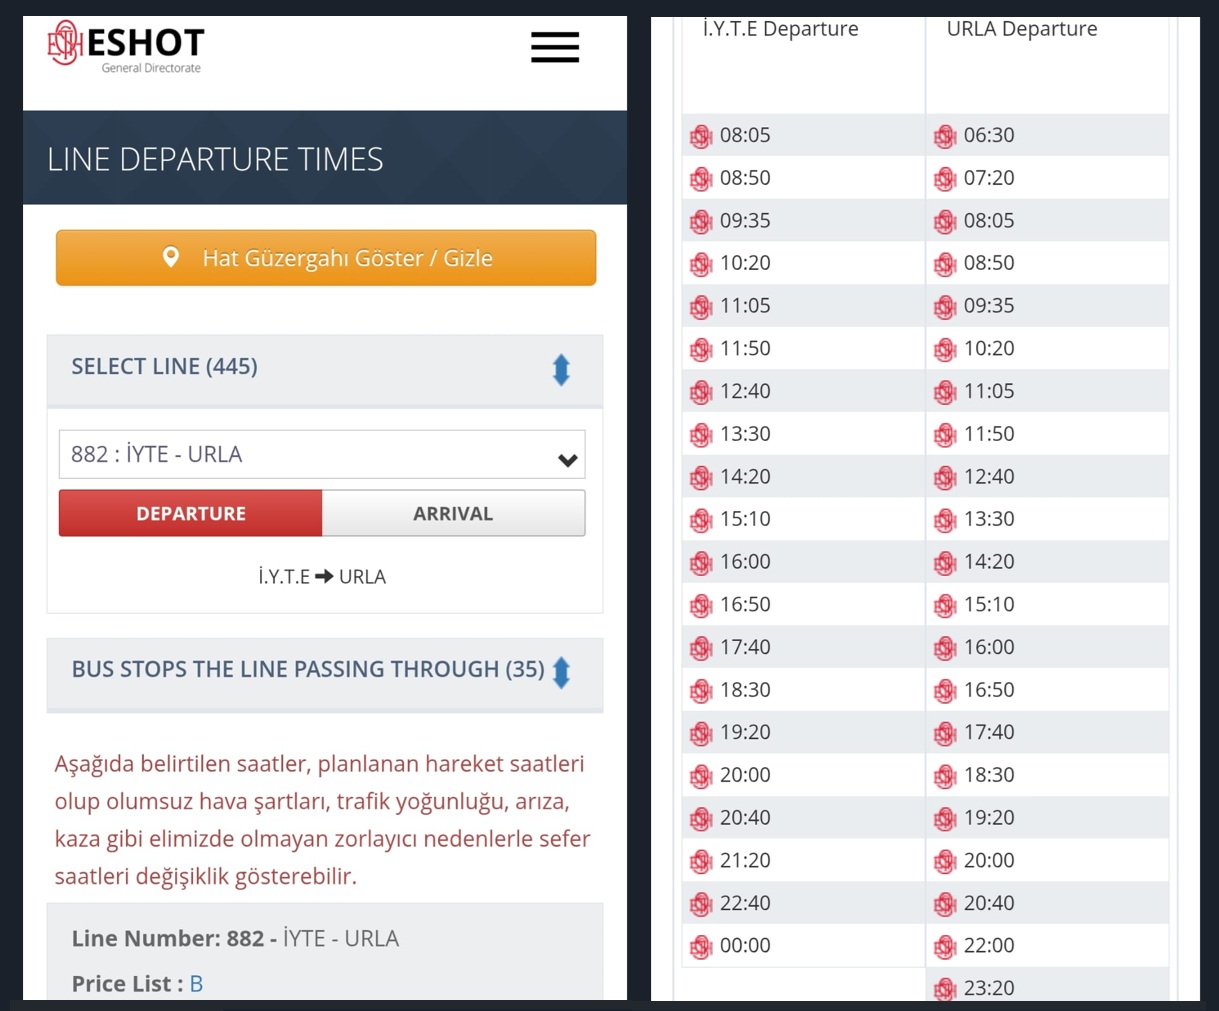Click the bus icon beside 08:05 İ.Y.T.E departure
The height and width of the screenshot is (1011, 1219).
[x=701, y=136]
